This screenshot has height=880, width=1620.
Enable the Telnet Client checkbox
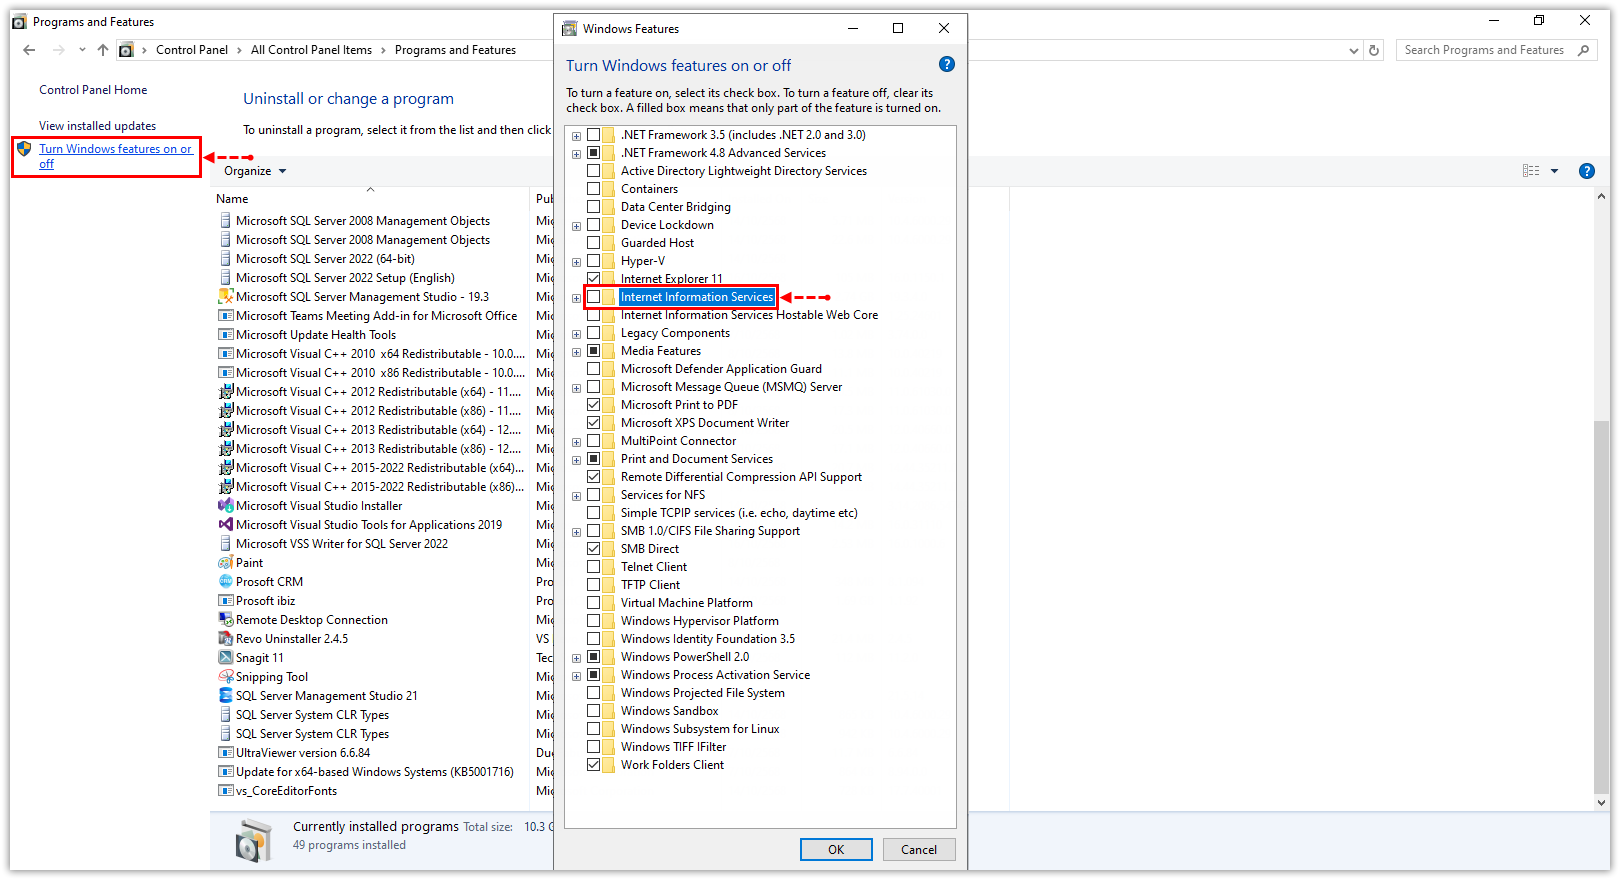(x=594, y=567)
